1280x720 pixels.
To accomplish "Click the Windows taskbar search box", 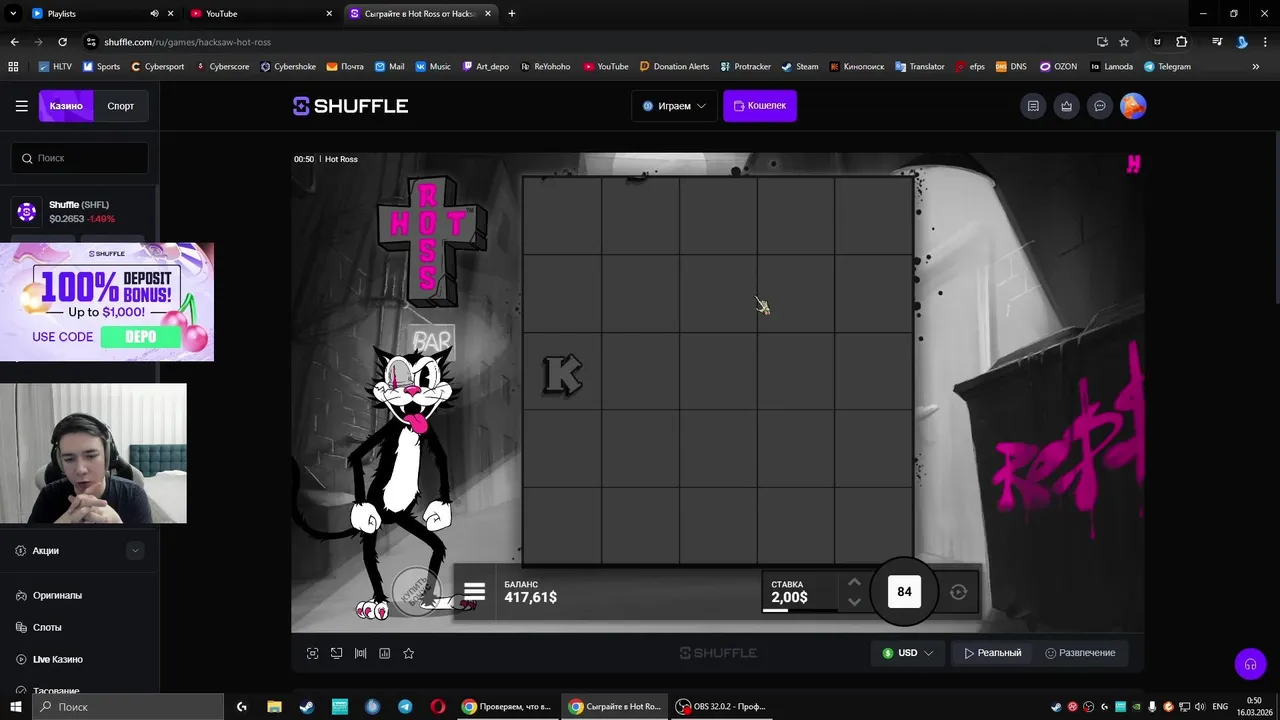I will click(128, 707).
